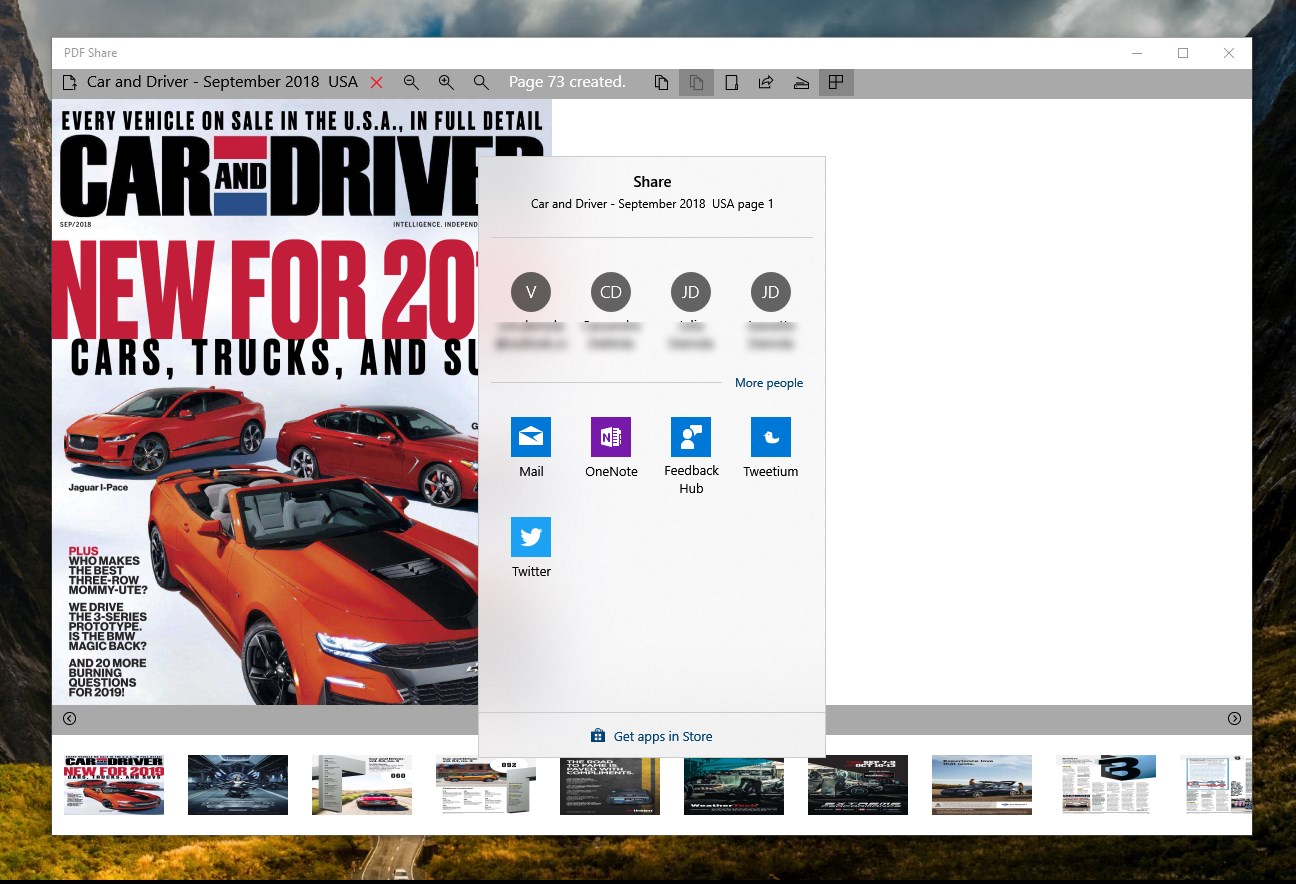The width and height of the screenshot is (1296, 884).
Task: Click the open file icon before document title
Action: [x=69, y=82]
